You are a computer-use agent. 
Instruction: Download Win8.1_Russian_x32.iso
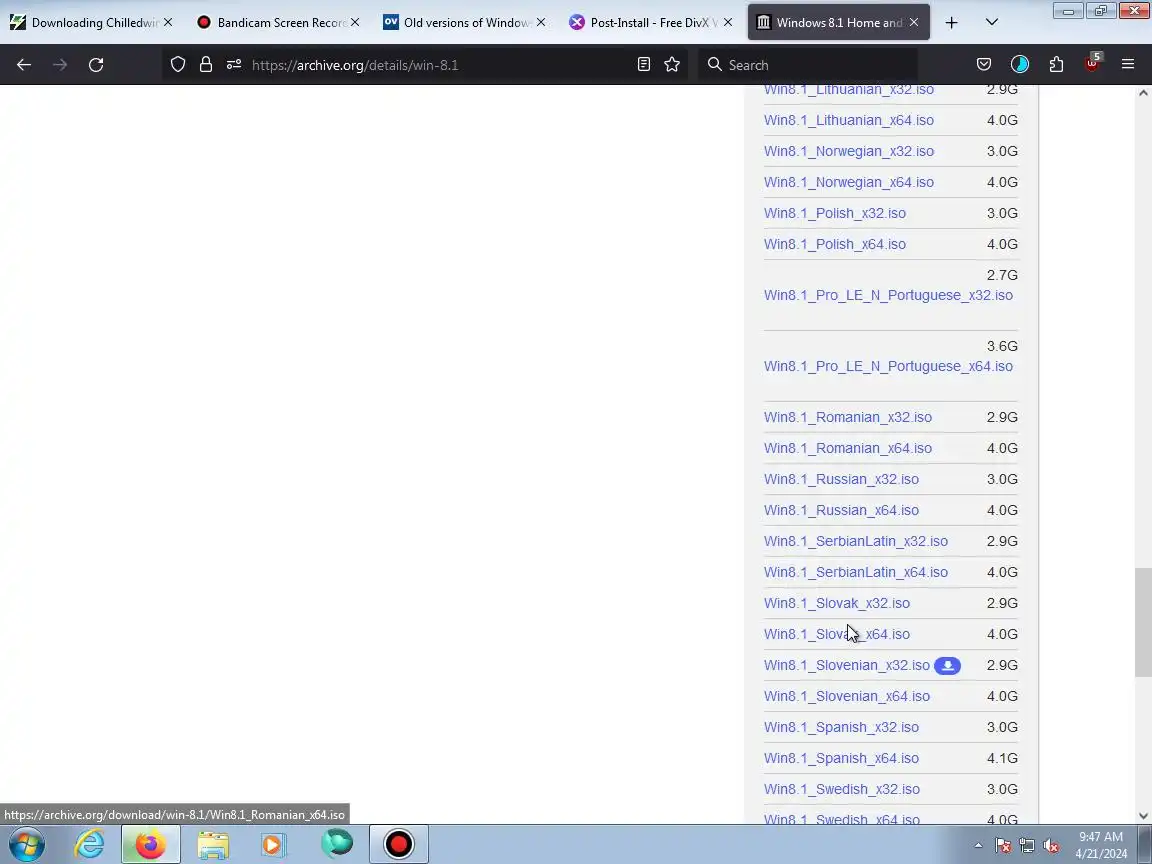[x=841, y=479]
